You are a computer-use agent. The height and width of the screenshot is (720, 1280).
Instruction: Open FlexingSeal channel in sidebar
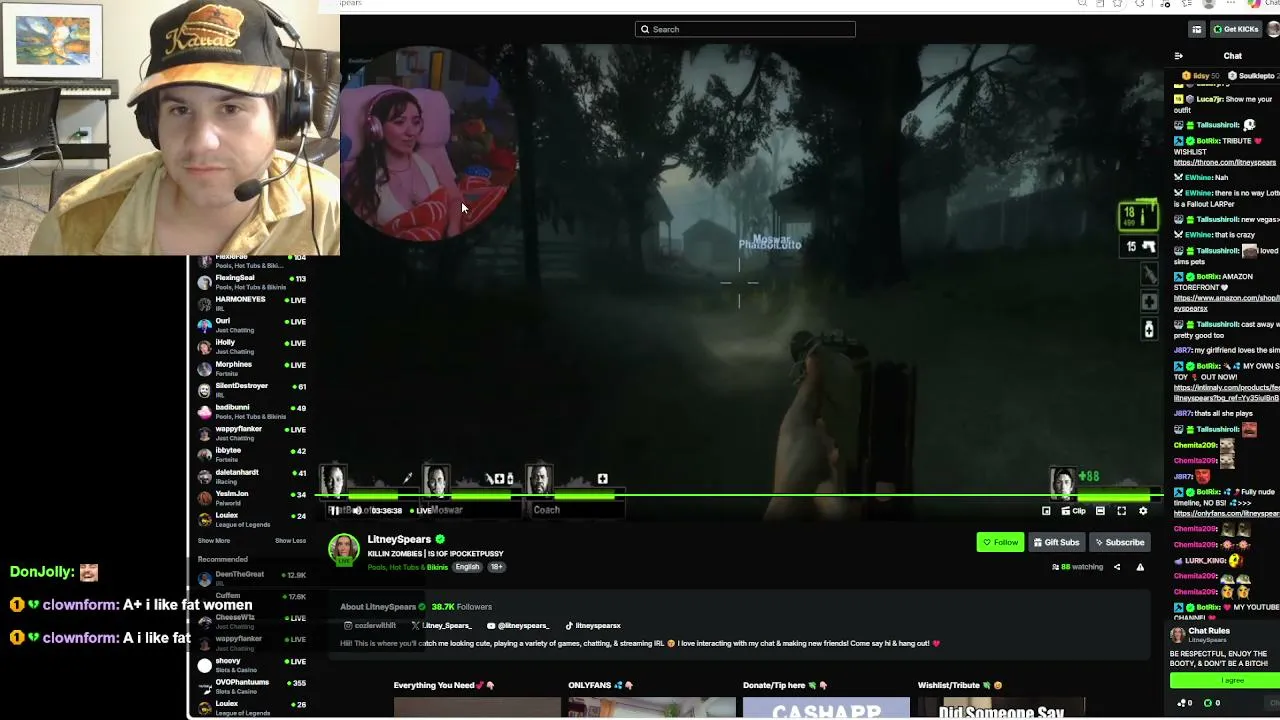[252, 282]
